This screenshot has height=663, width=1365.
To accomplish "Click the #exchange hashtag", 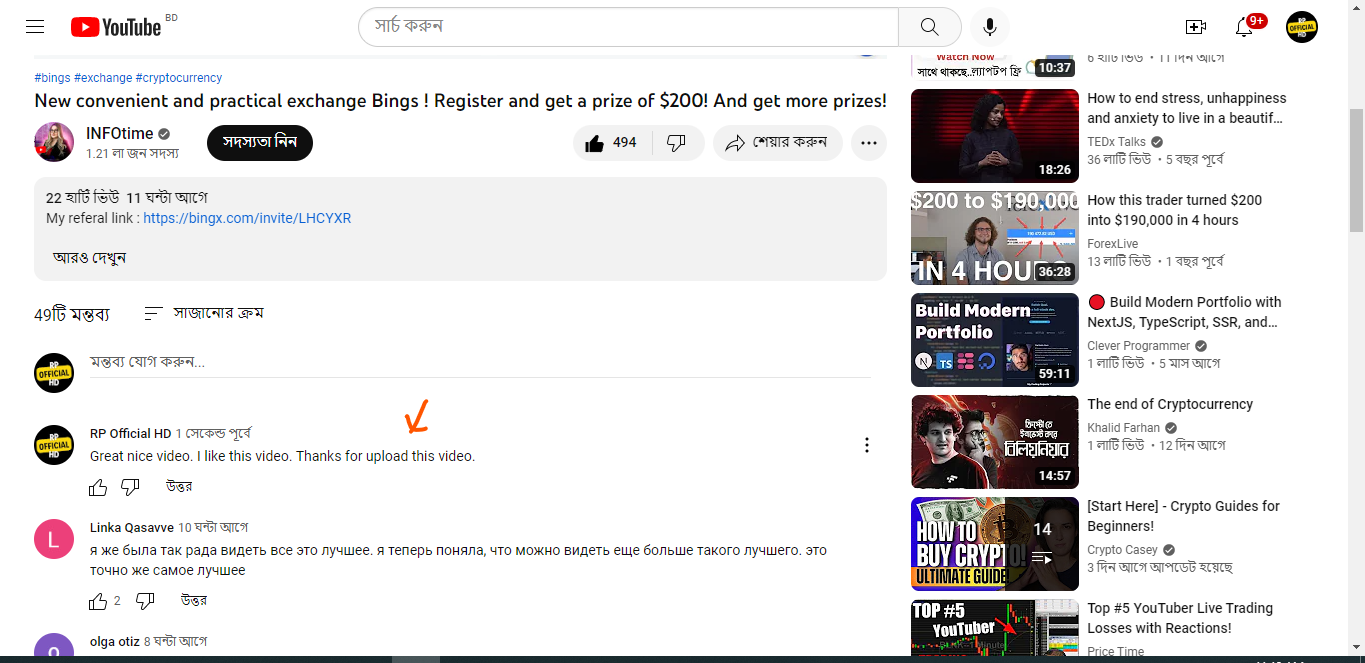I will (103, 78).
